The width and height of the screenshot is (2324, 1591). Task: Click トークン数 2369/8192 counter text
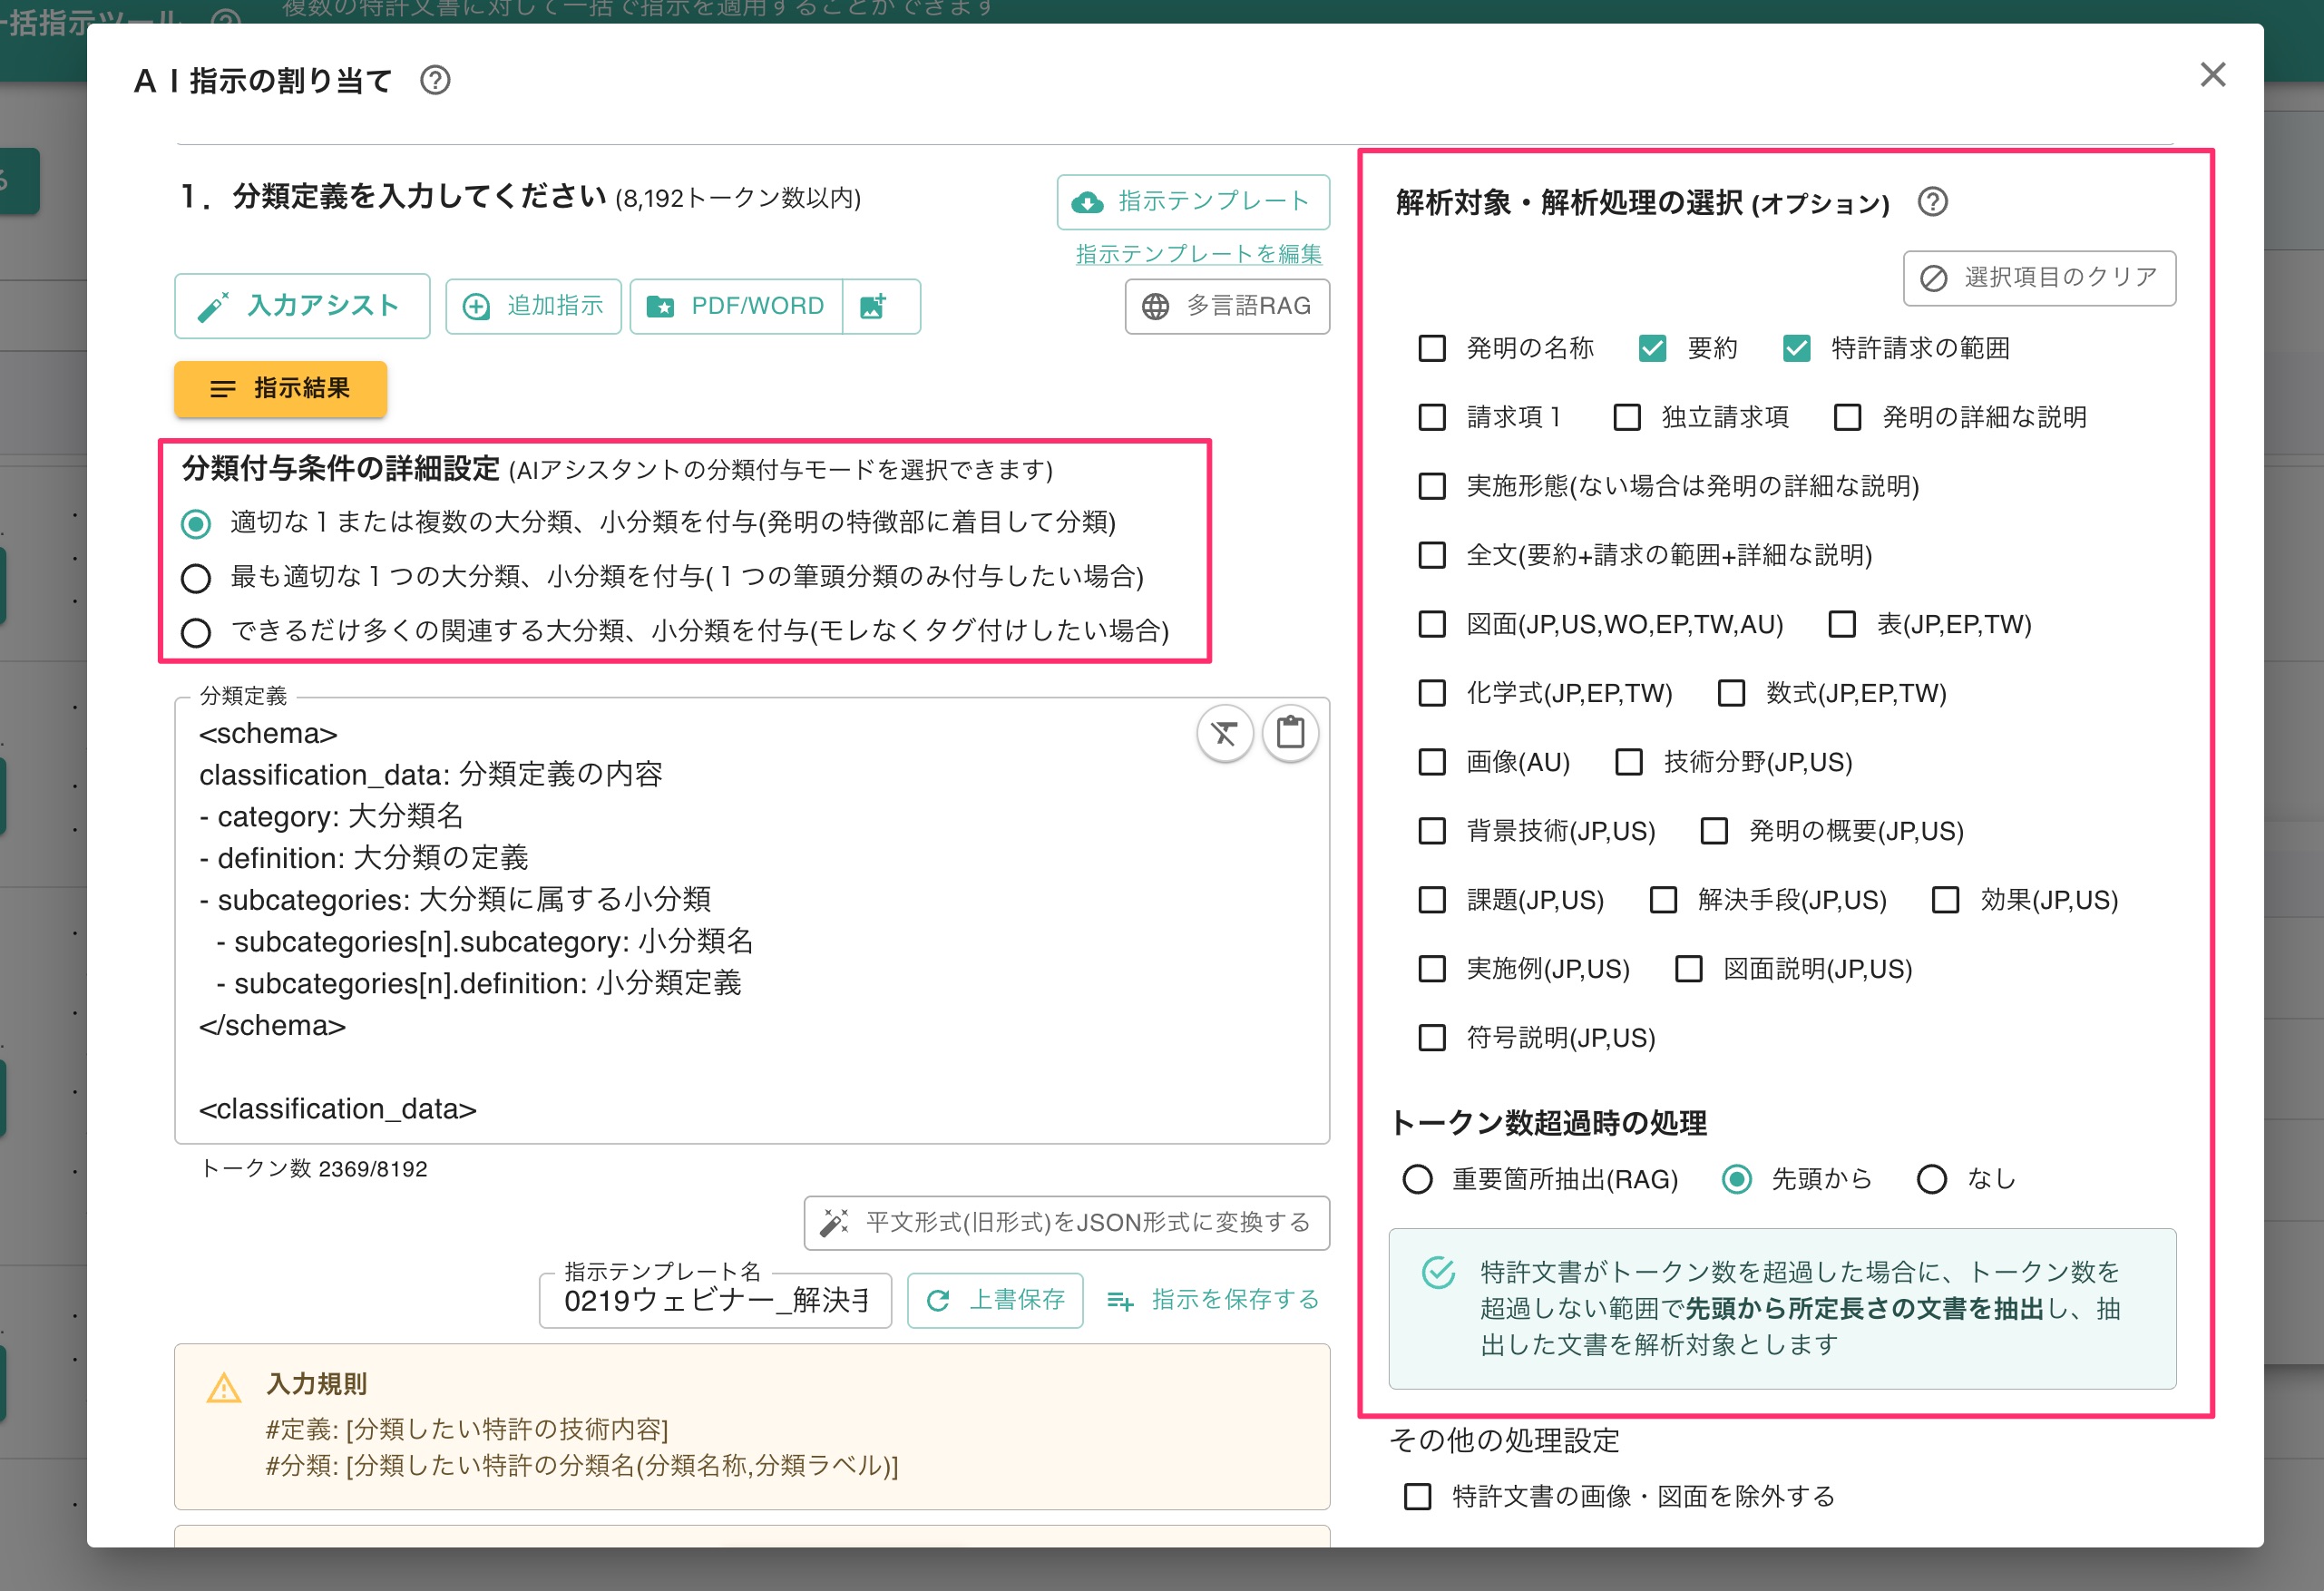pyautogui.click(x=314, y=1169)
